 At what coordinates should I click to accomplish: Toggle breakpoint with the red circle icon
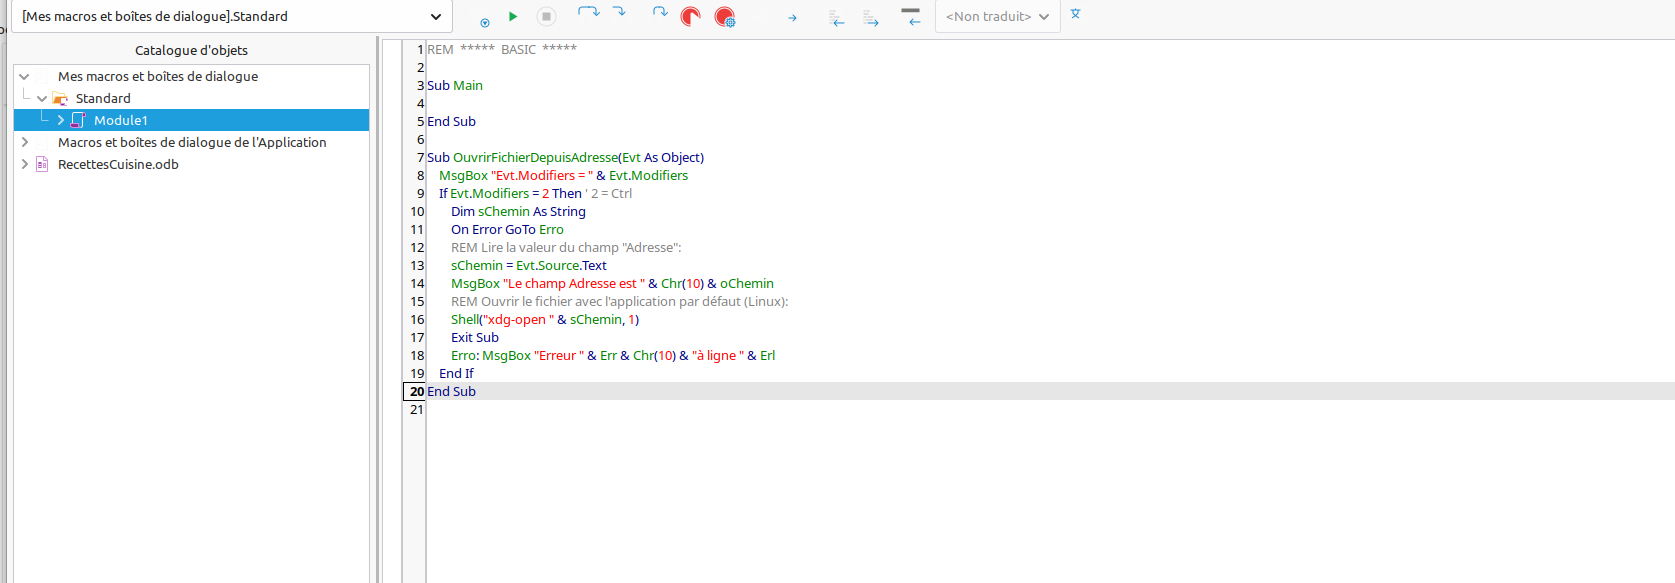click(690, 16)
